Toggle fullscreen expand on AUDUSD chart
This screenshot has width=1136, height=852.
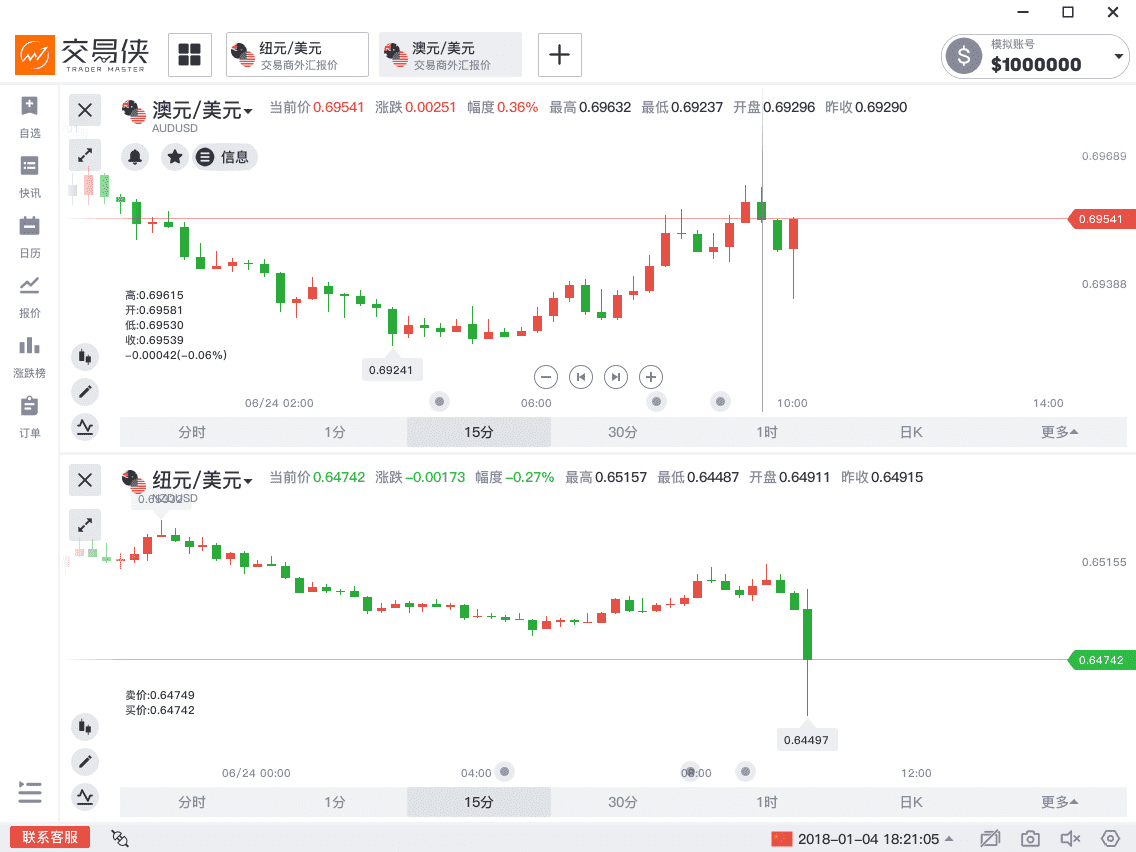(x=85, y=155)
